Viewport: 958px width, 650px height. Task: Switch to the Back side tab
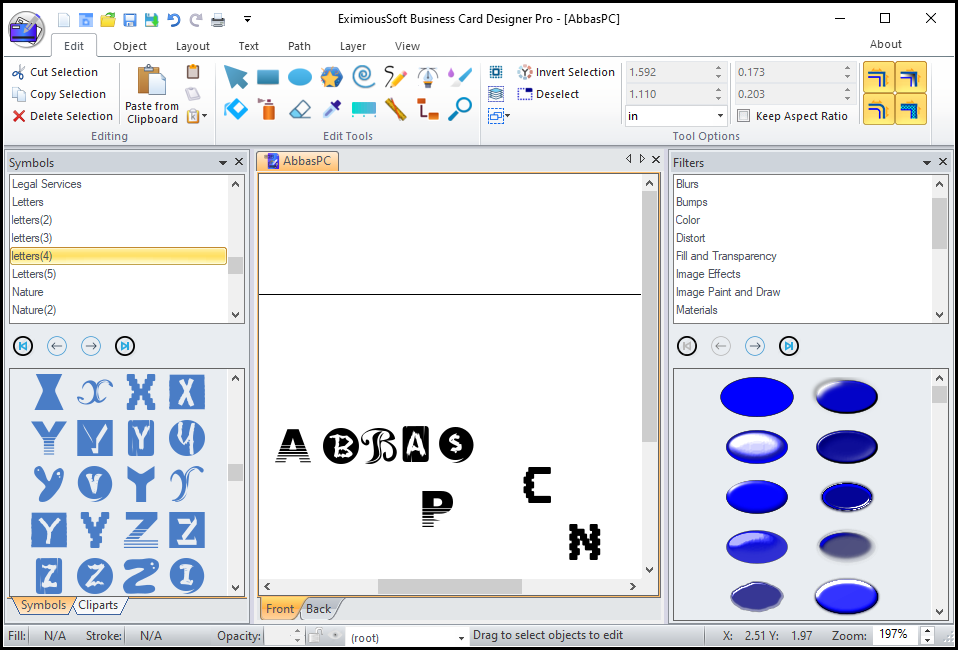click(318, 608)
